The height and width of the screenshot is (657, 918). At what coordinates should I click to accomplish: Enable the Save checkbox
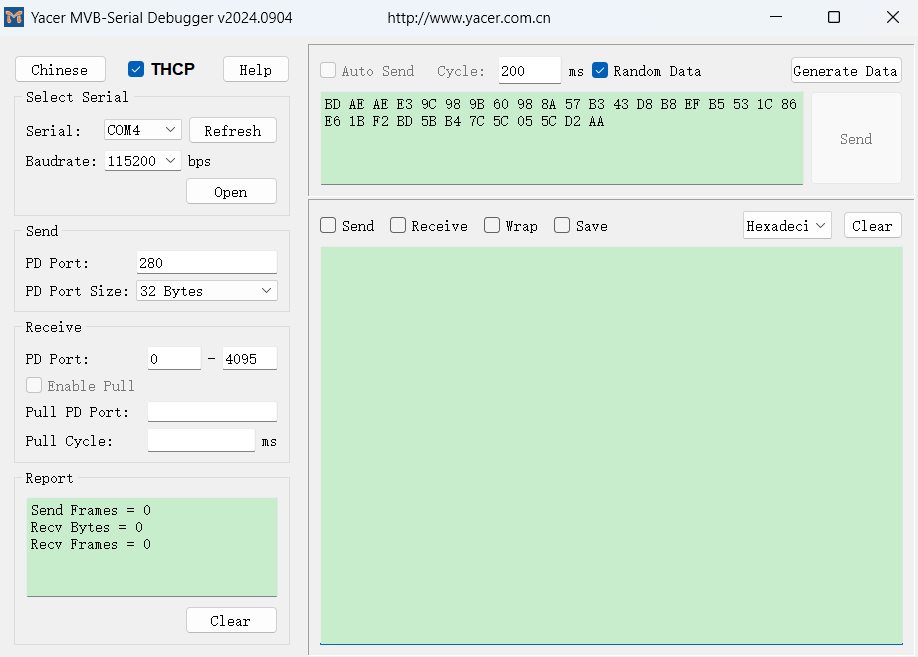pos(561,225)
